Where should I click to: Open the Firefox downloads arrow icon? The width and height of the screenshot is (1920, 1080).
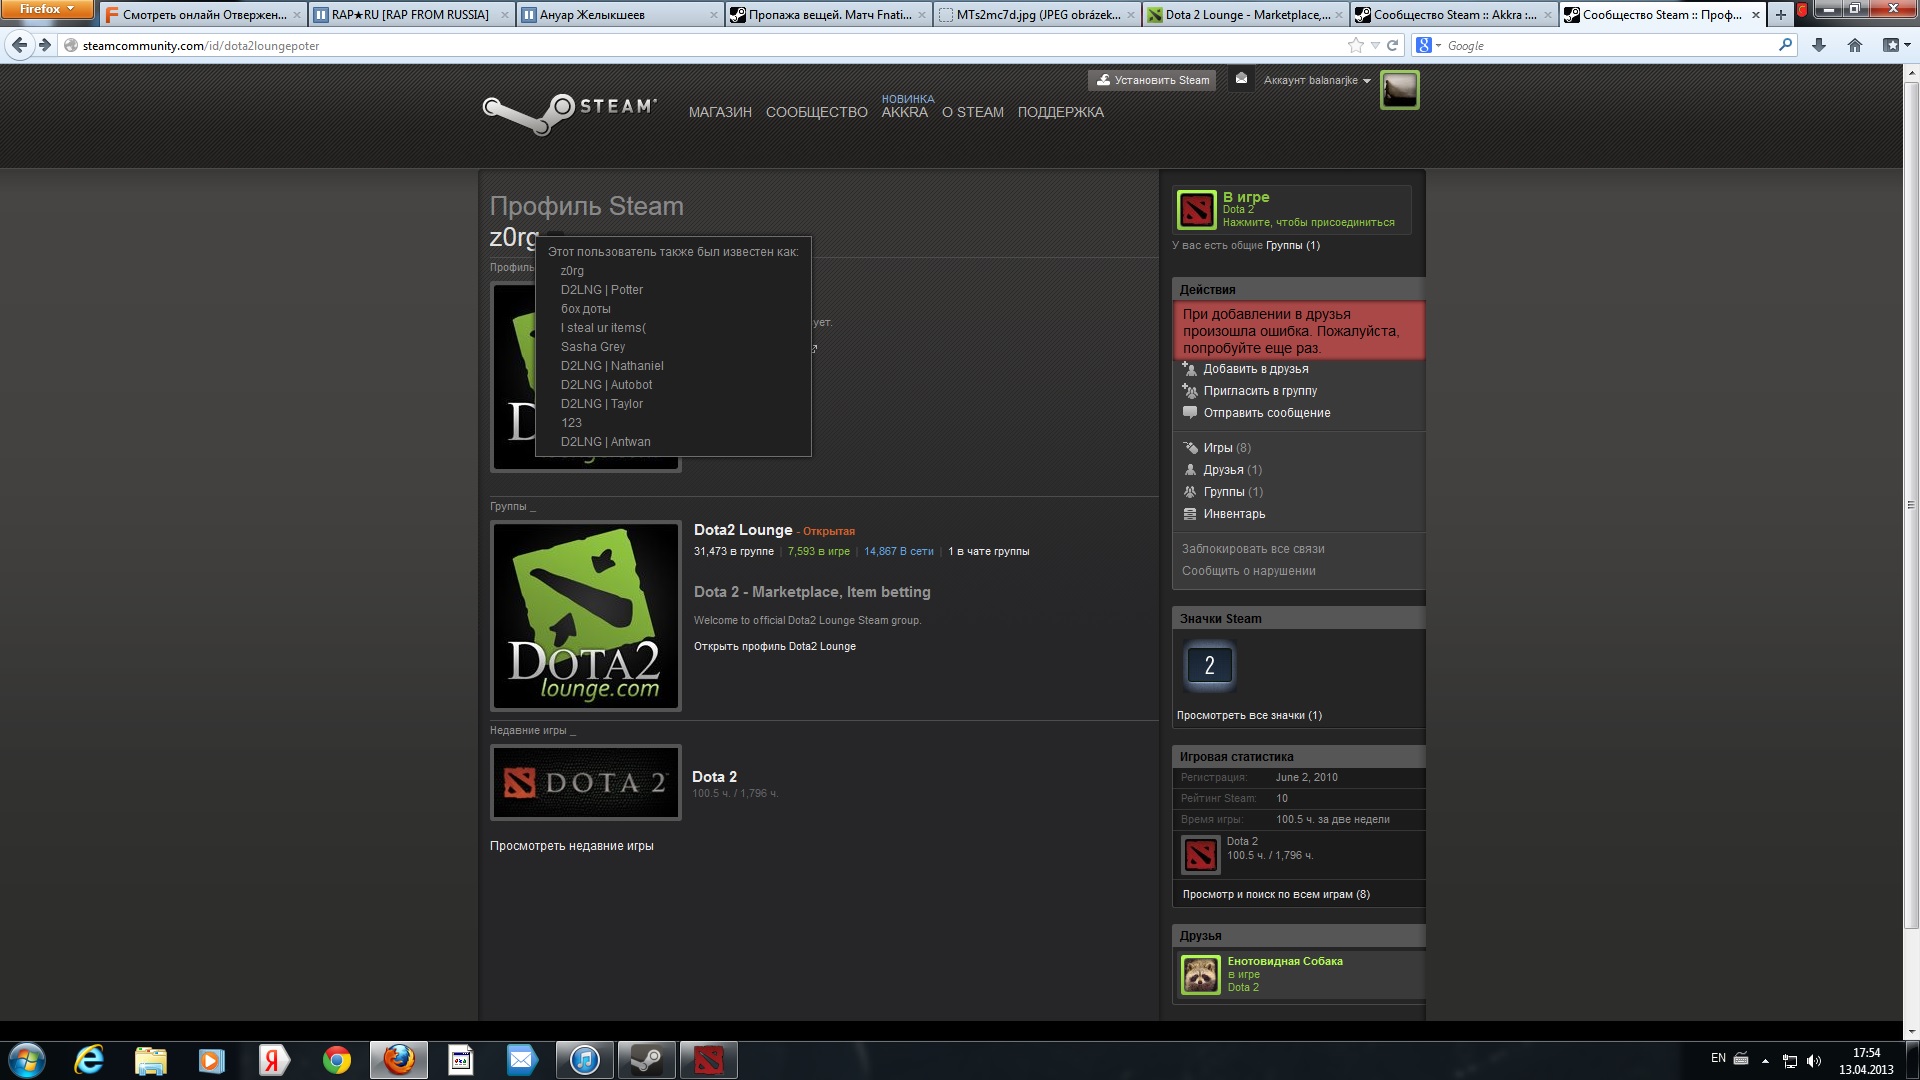pos(1818,45)
